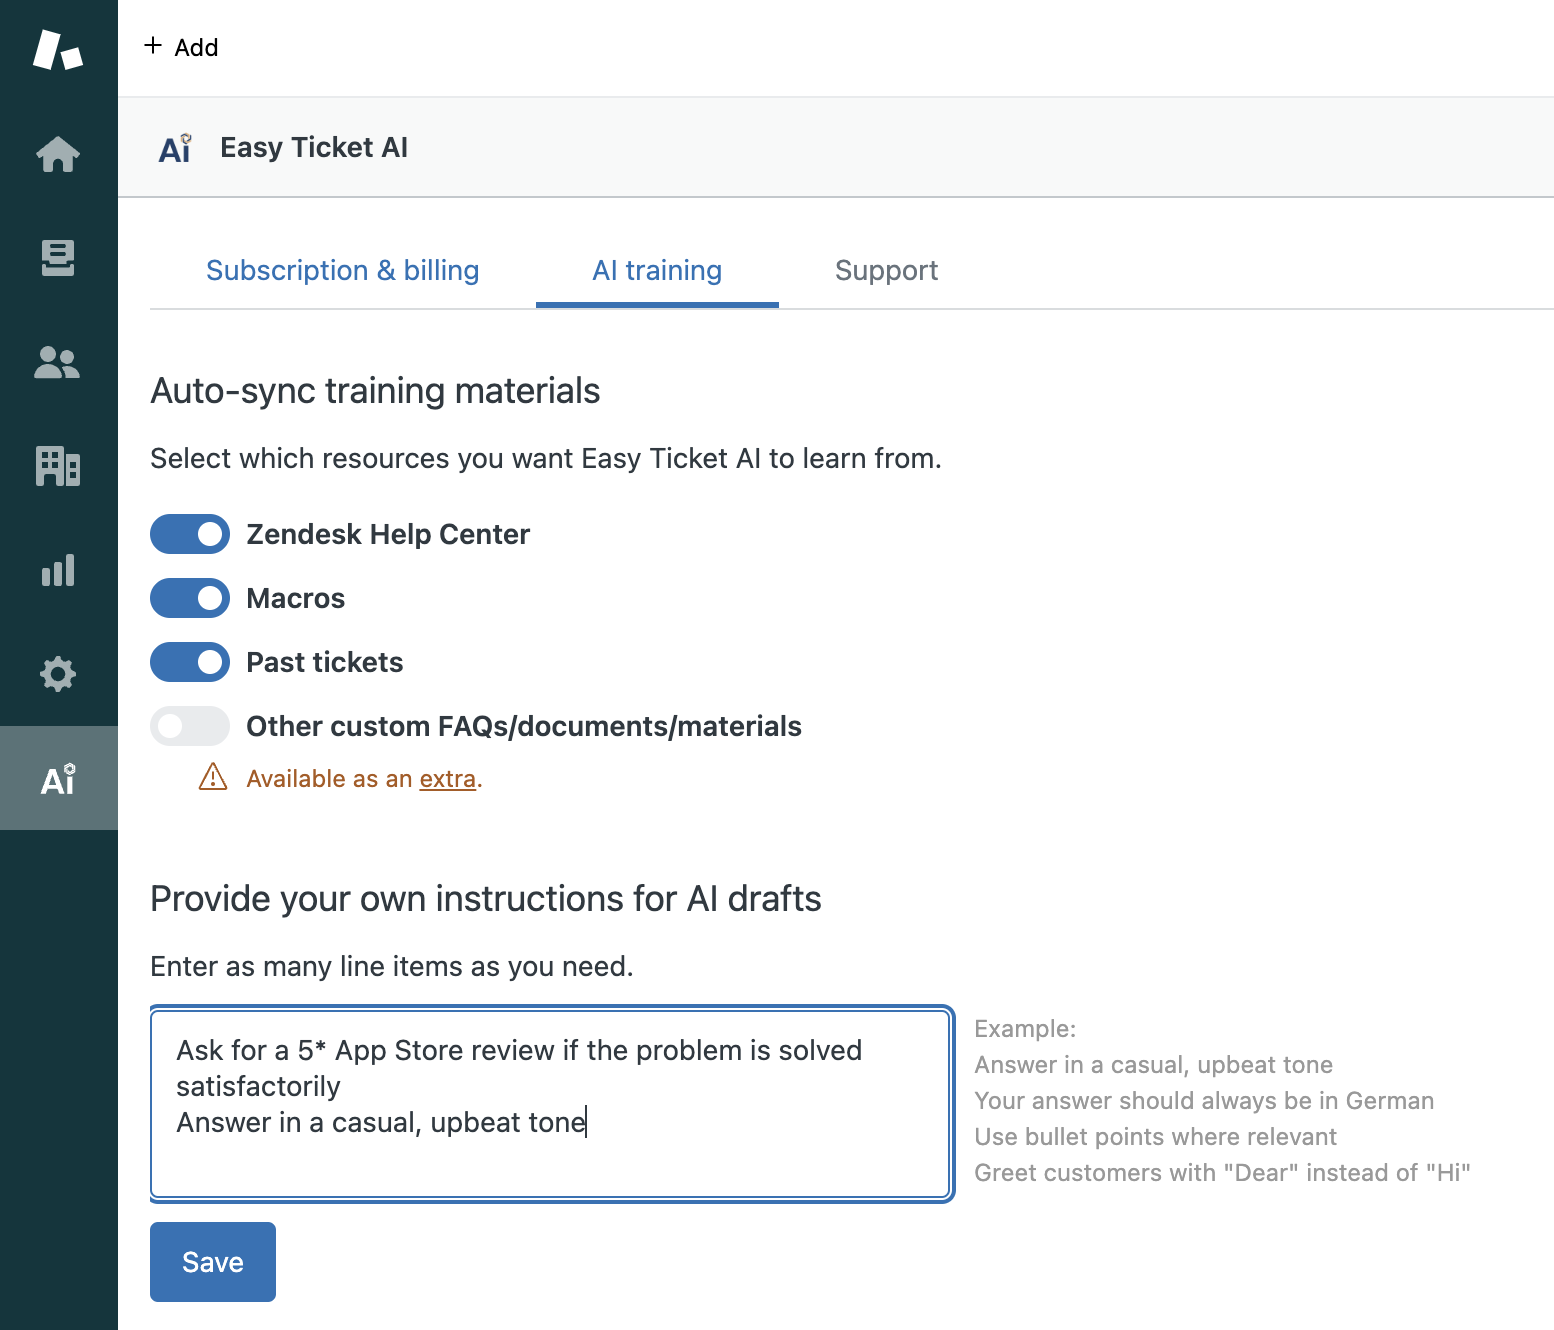Select the Easy Ticket AI sidebar icon
The height and width of the screenshot is (1330, 1554).
(58, 779)
